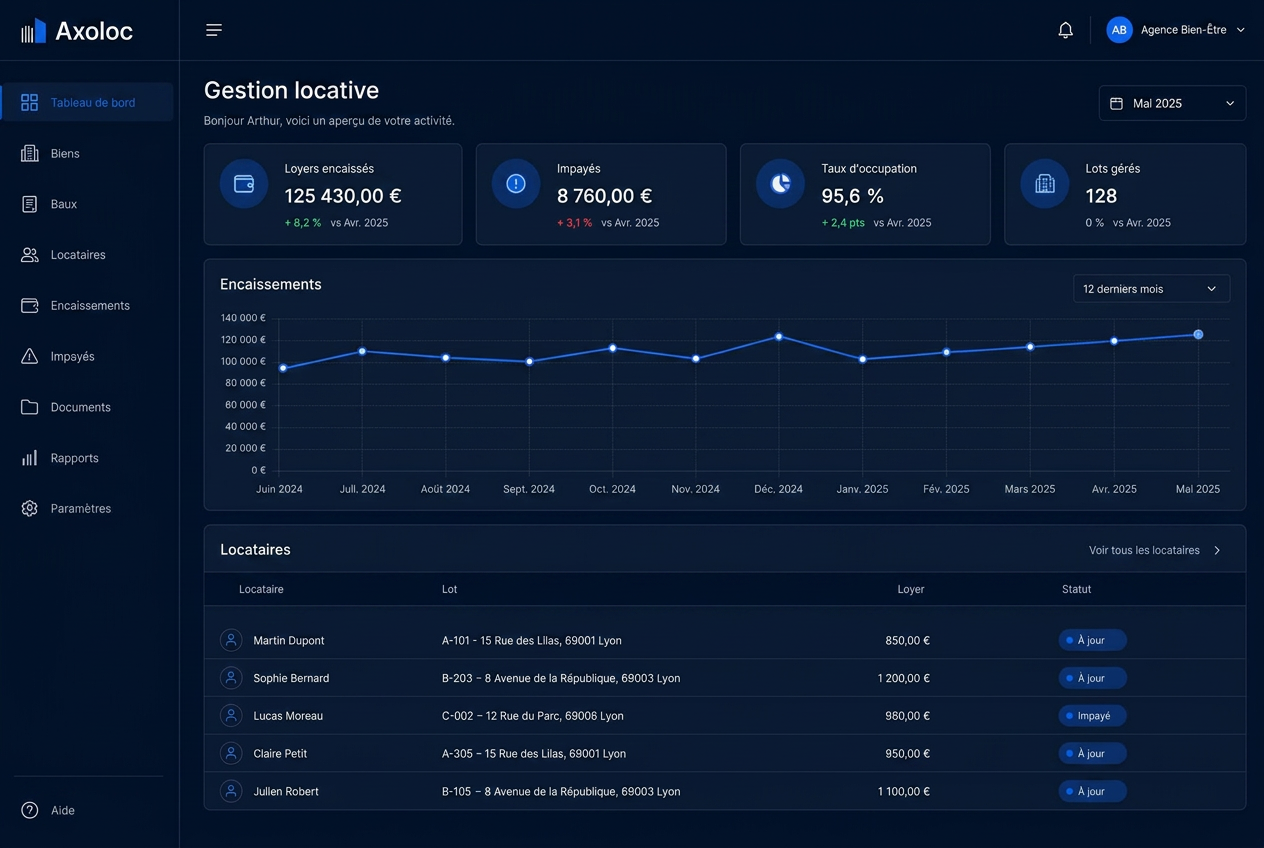This screenshot has width=1264, height=848.
Task: Click the Impayés exclamation card icon
Action: pyautogui.click(x=516, y=184)
